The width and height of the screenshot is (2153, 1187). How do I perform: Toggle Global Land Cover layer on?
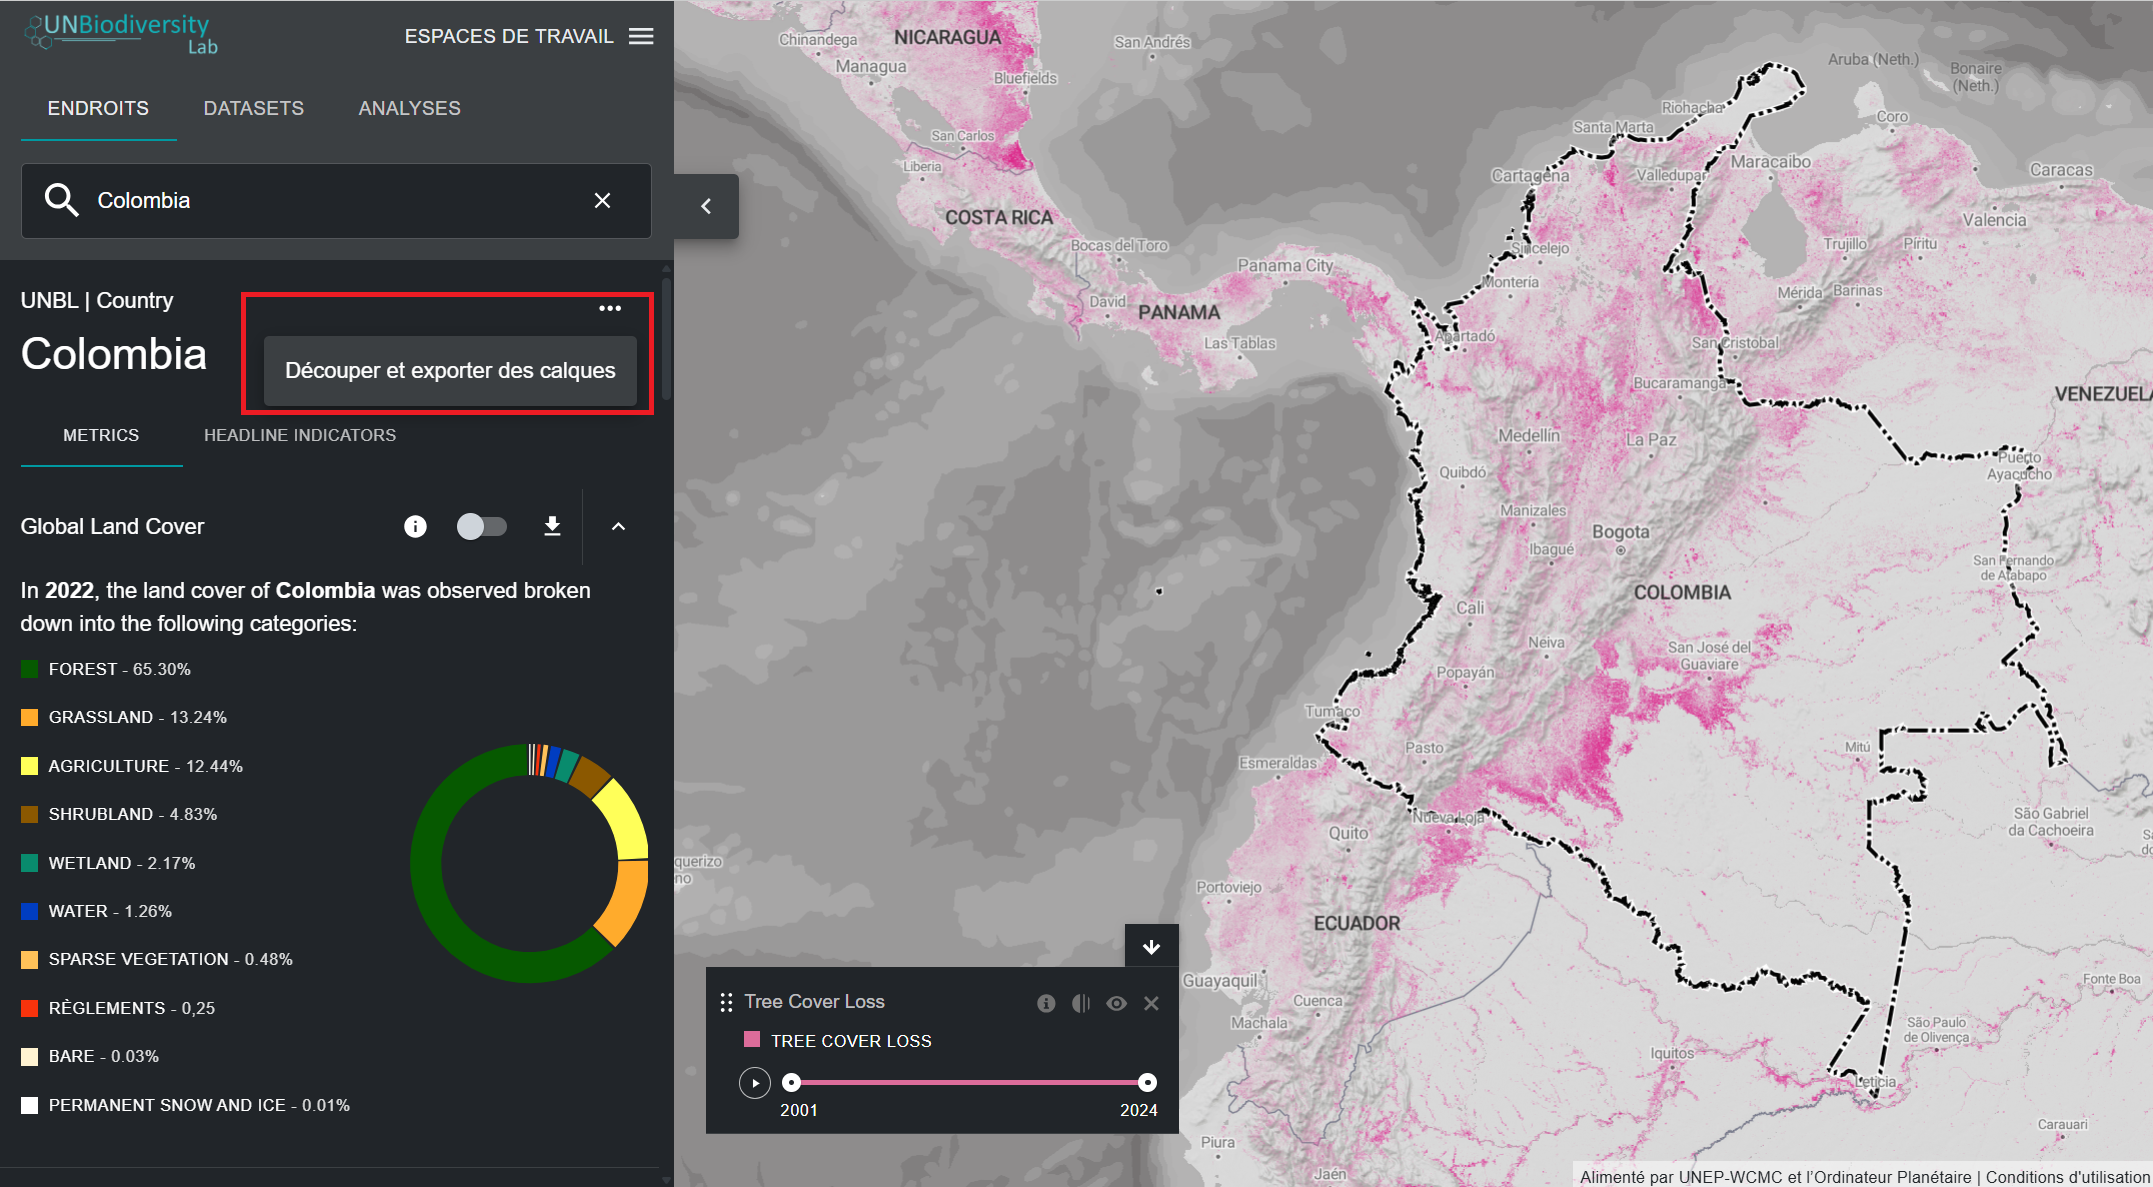(x=481, y=526)
